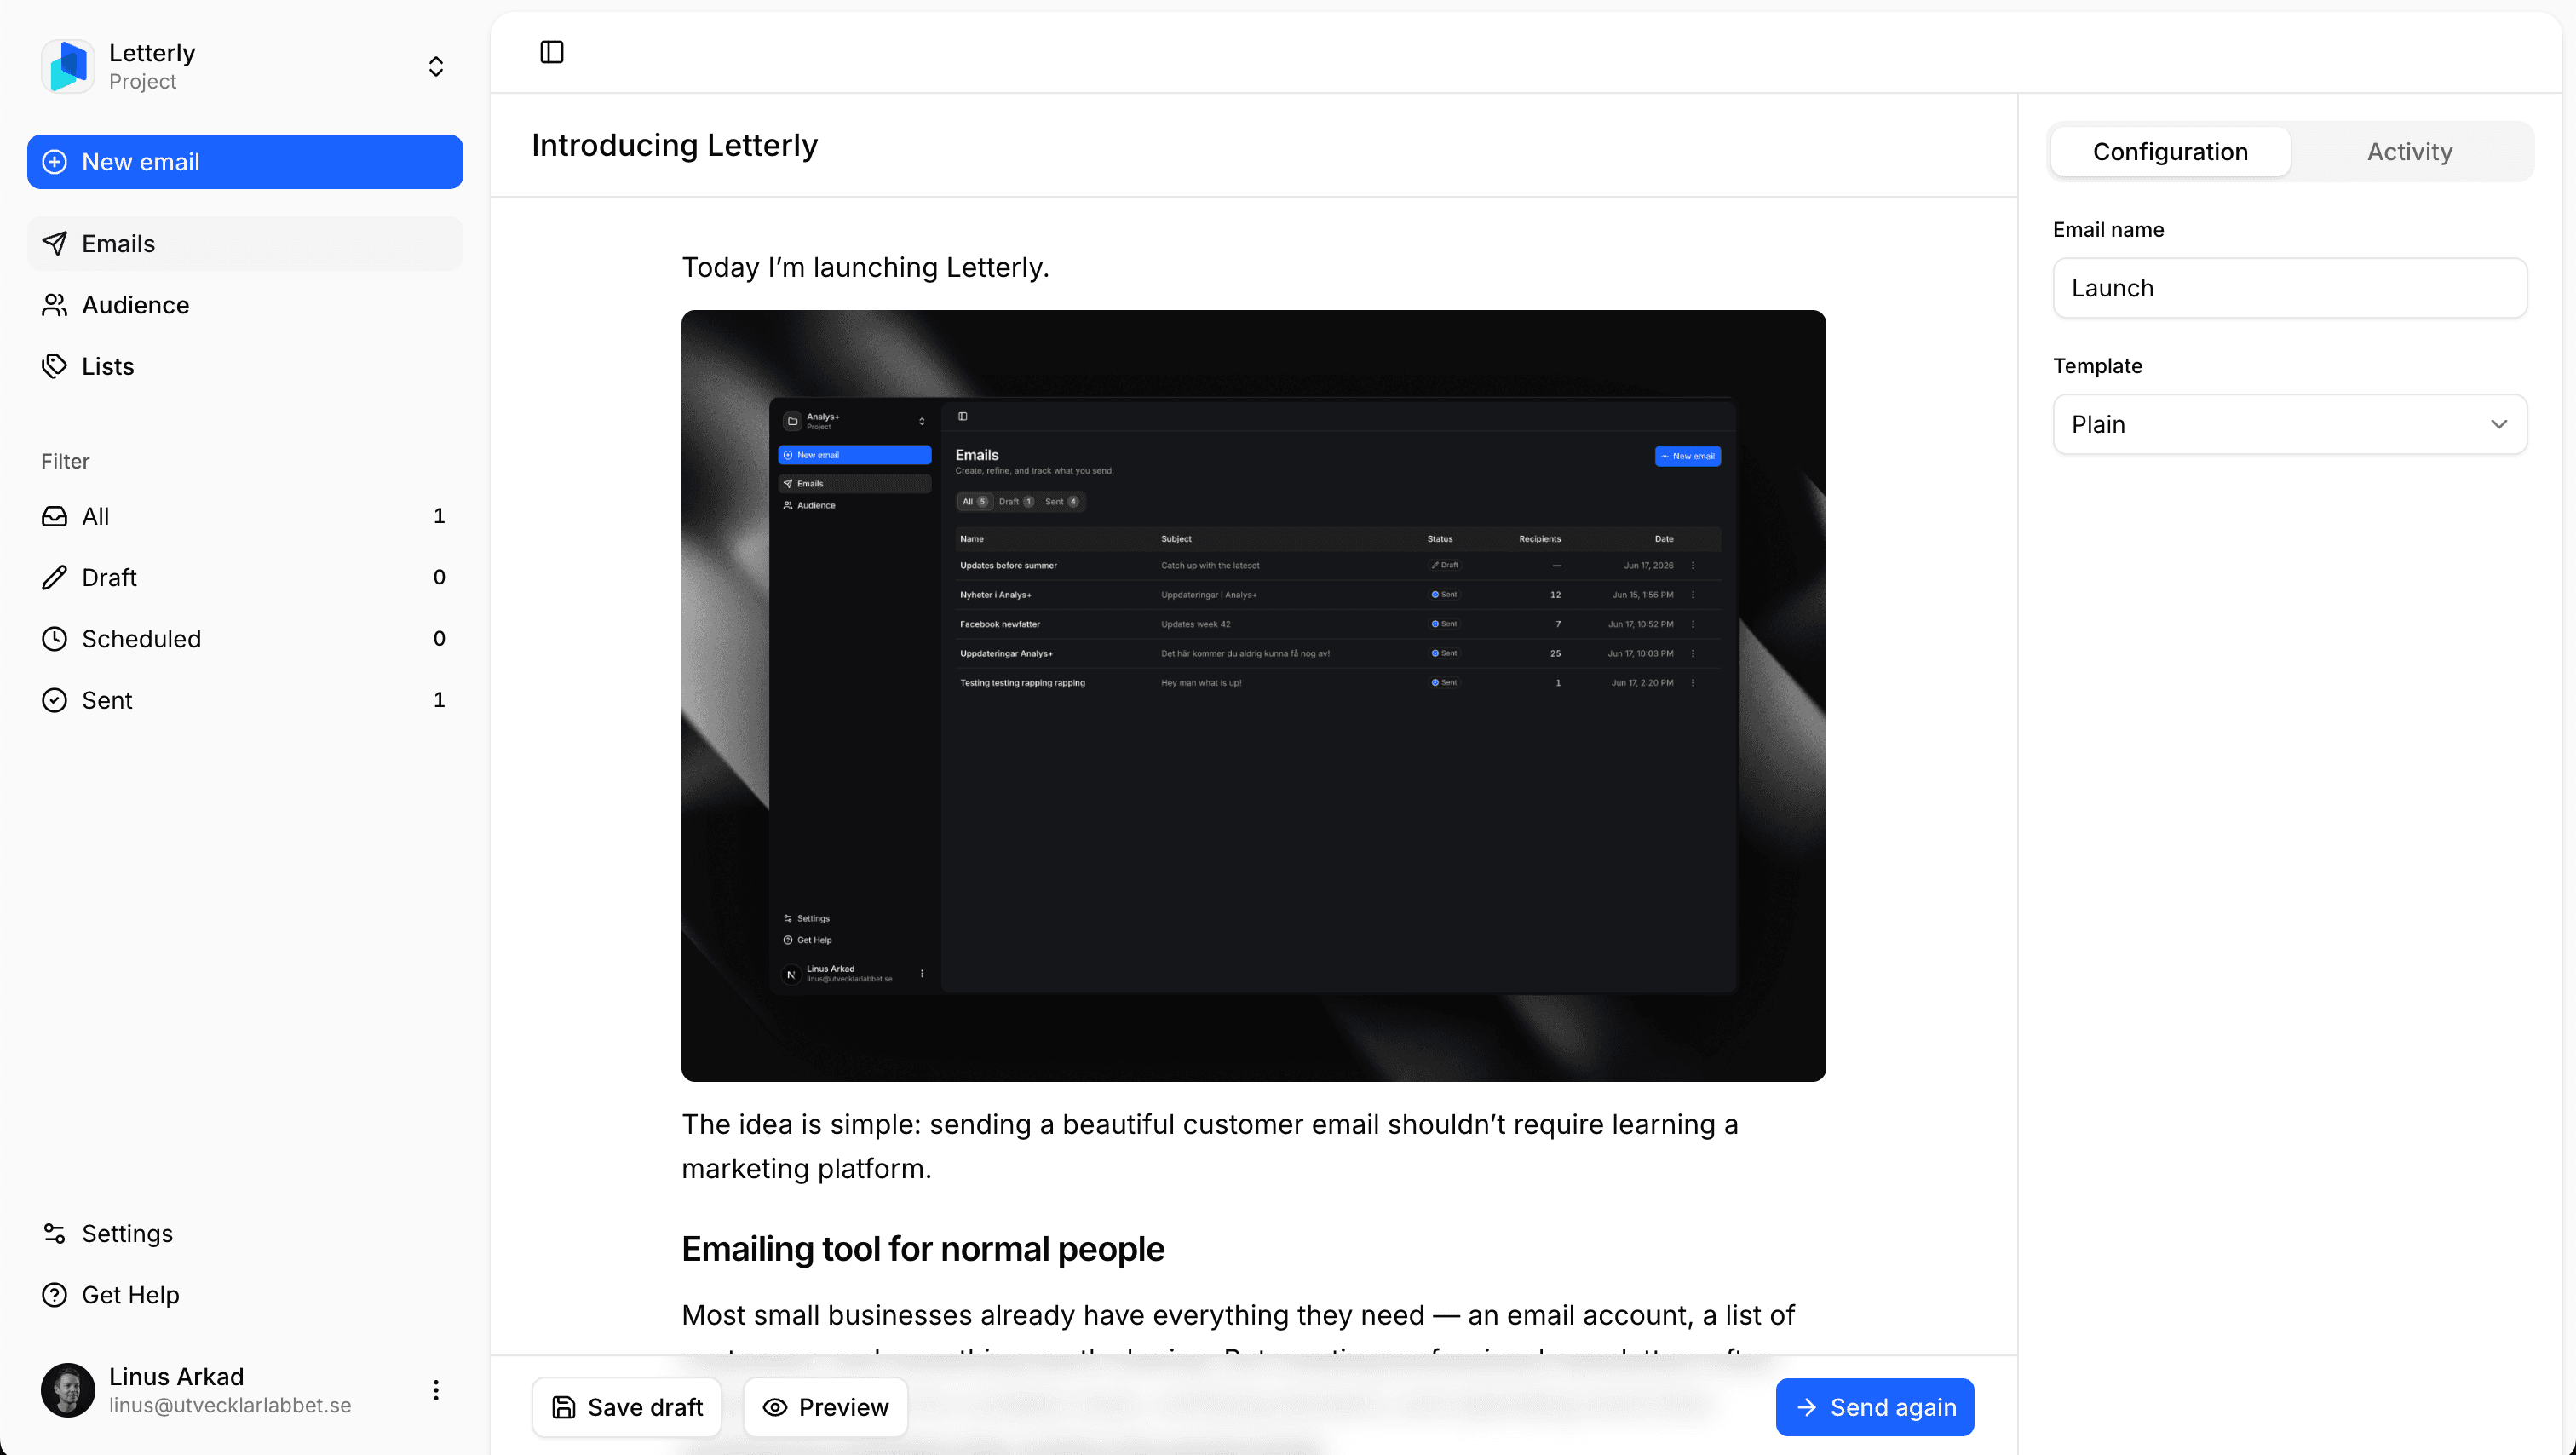
Task: Click the Scheduled filter count 0
Action: coord(439,639)
